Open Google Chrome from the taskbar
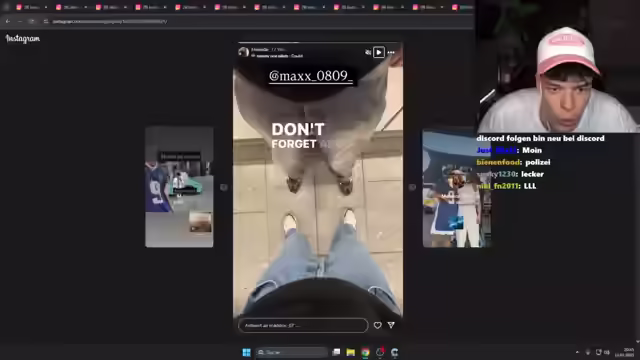This screenshot has width=640, height=360. (x=365, y=352)
